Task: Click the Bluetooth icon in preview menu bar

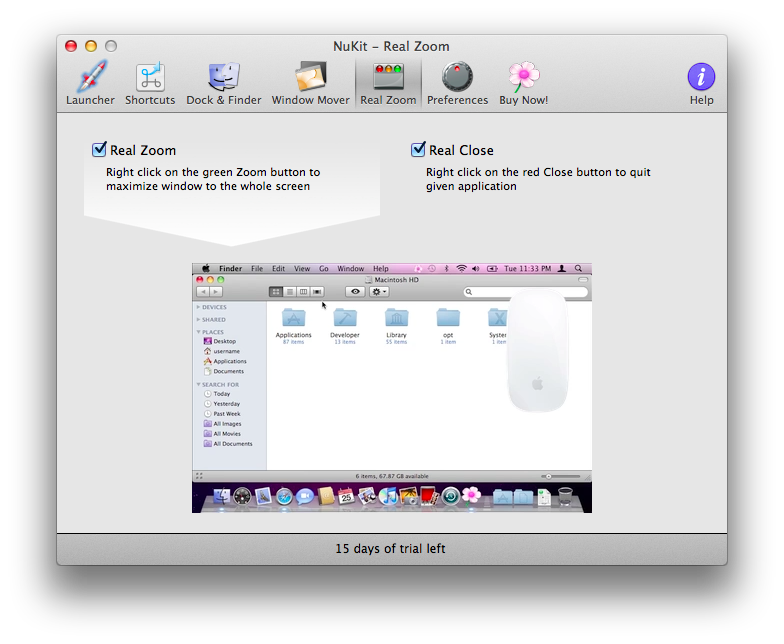Action: 446,268
